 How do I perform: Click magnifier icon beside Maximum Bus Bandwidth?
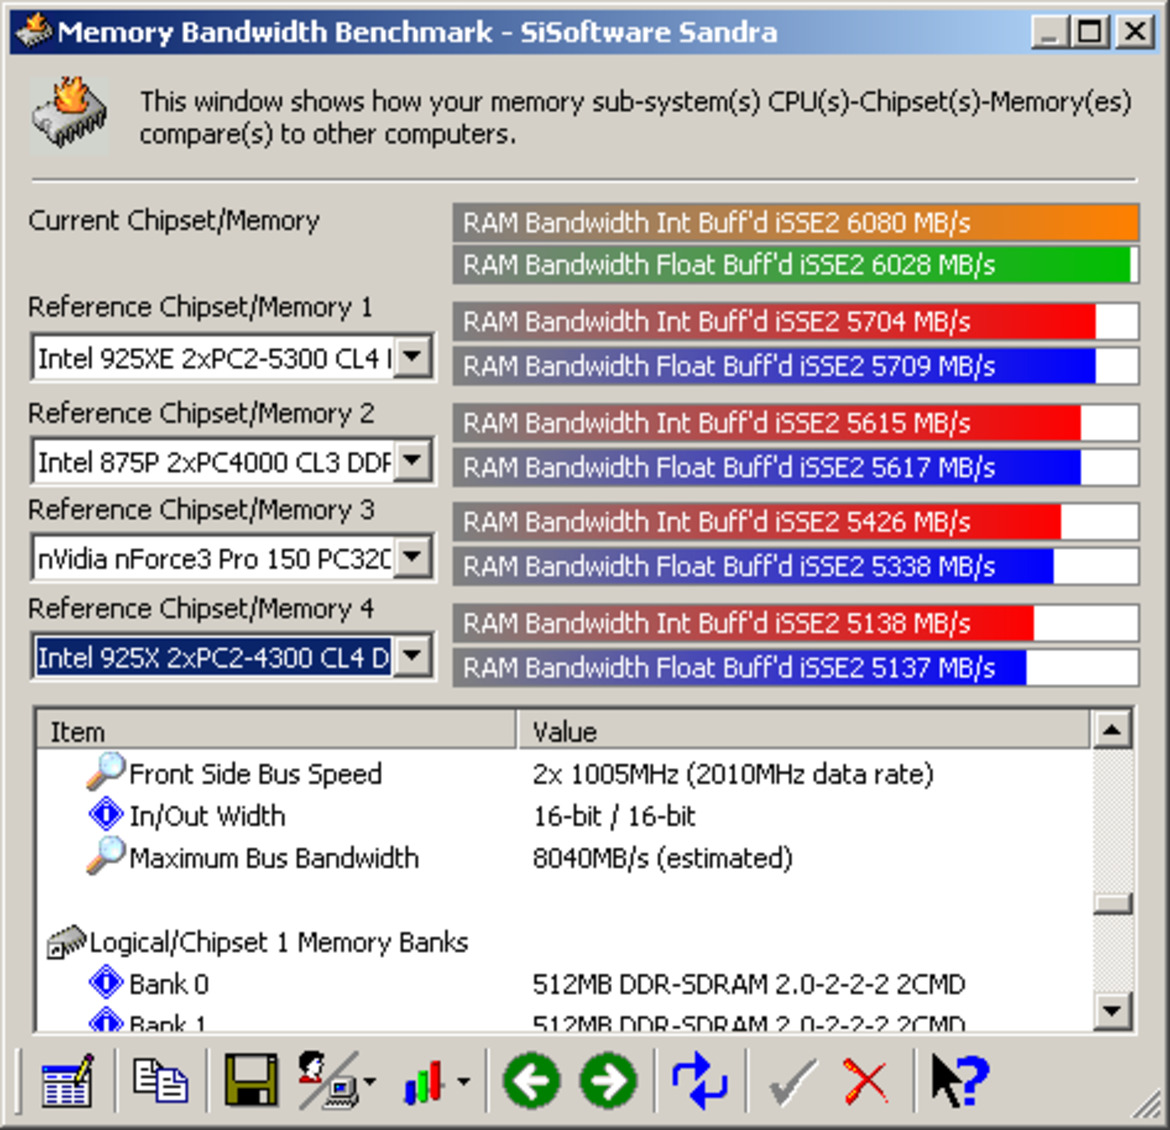coord(105,855)
